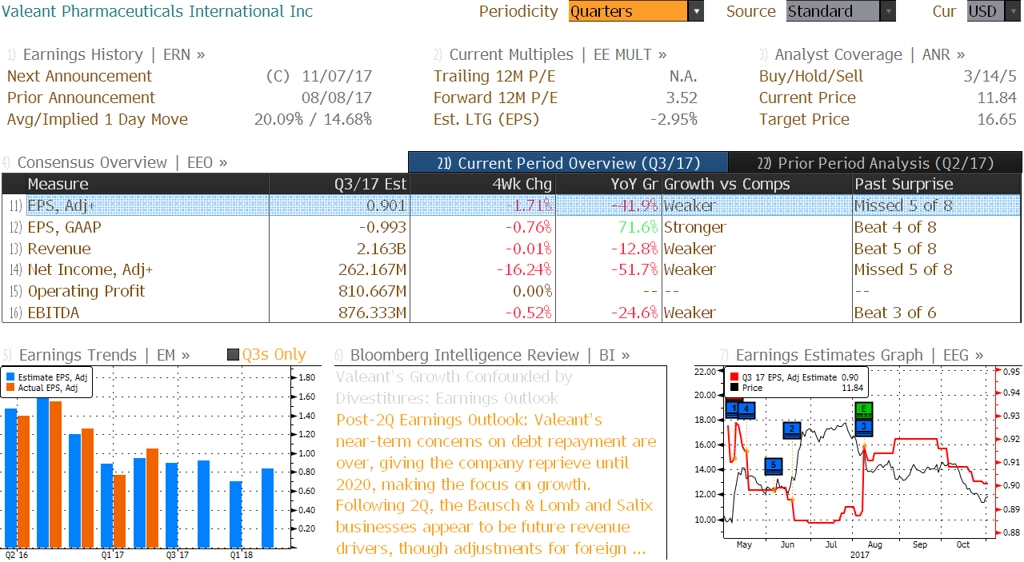Click the Estimate EPS, Adj blue legend swatch
Image resolution: width=1024 pixels, height=562 pixels.
[10, 377]
